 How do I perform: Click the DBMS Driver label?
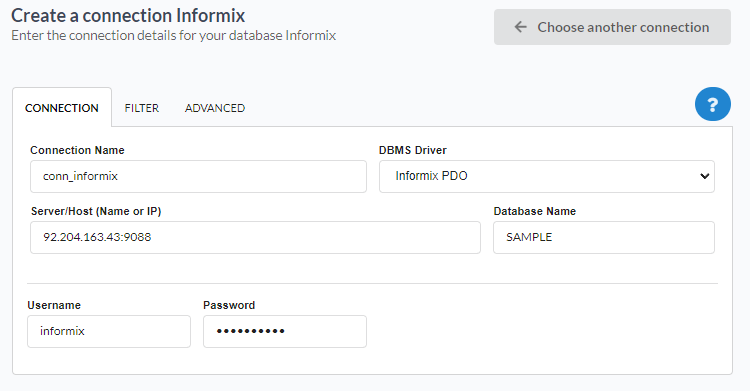coord(412,150)
